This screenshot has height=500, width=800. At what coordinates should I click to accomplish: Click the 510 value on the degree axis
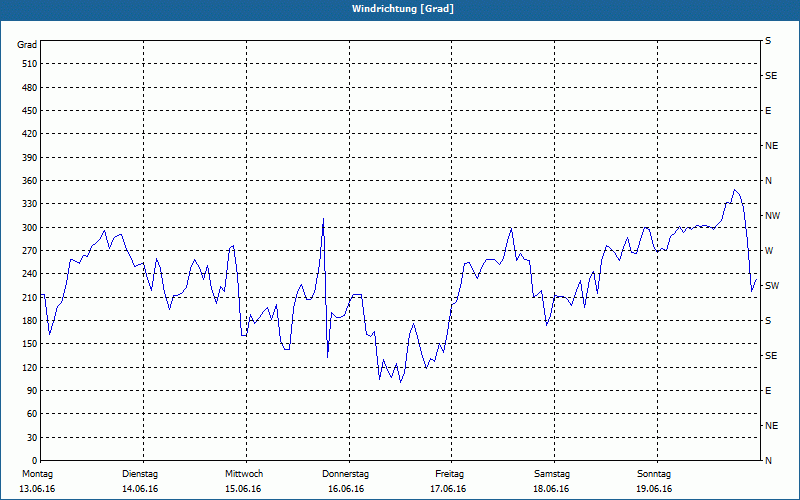click(29, 64)
